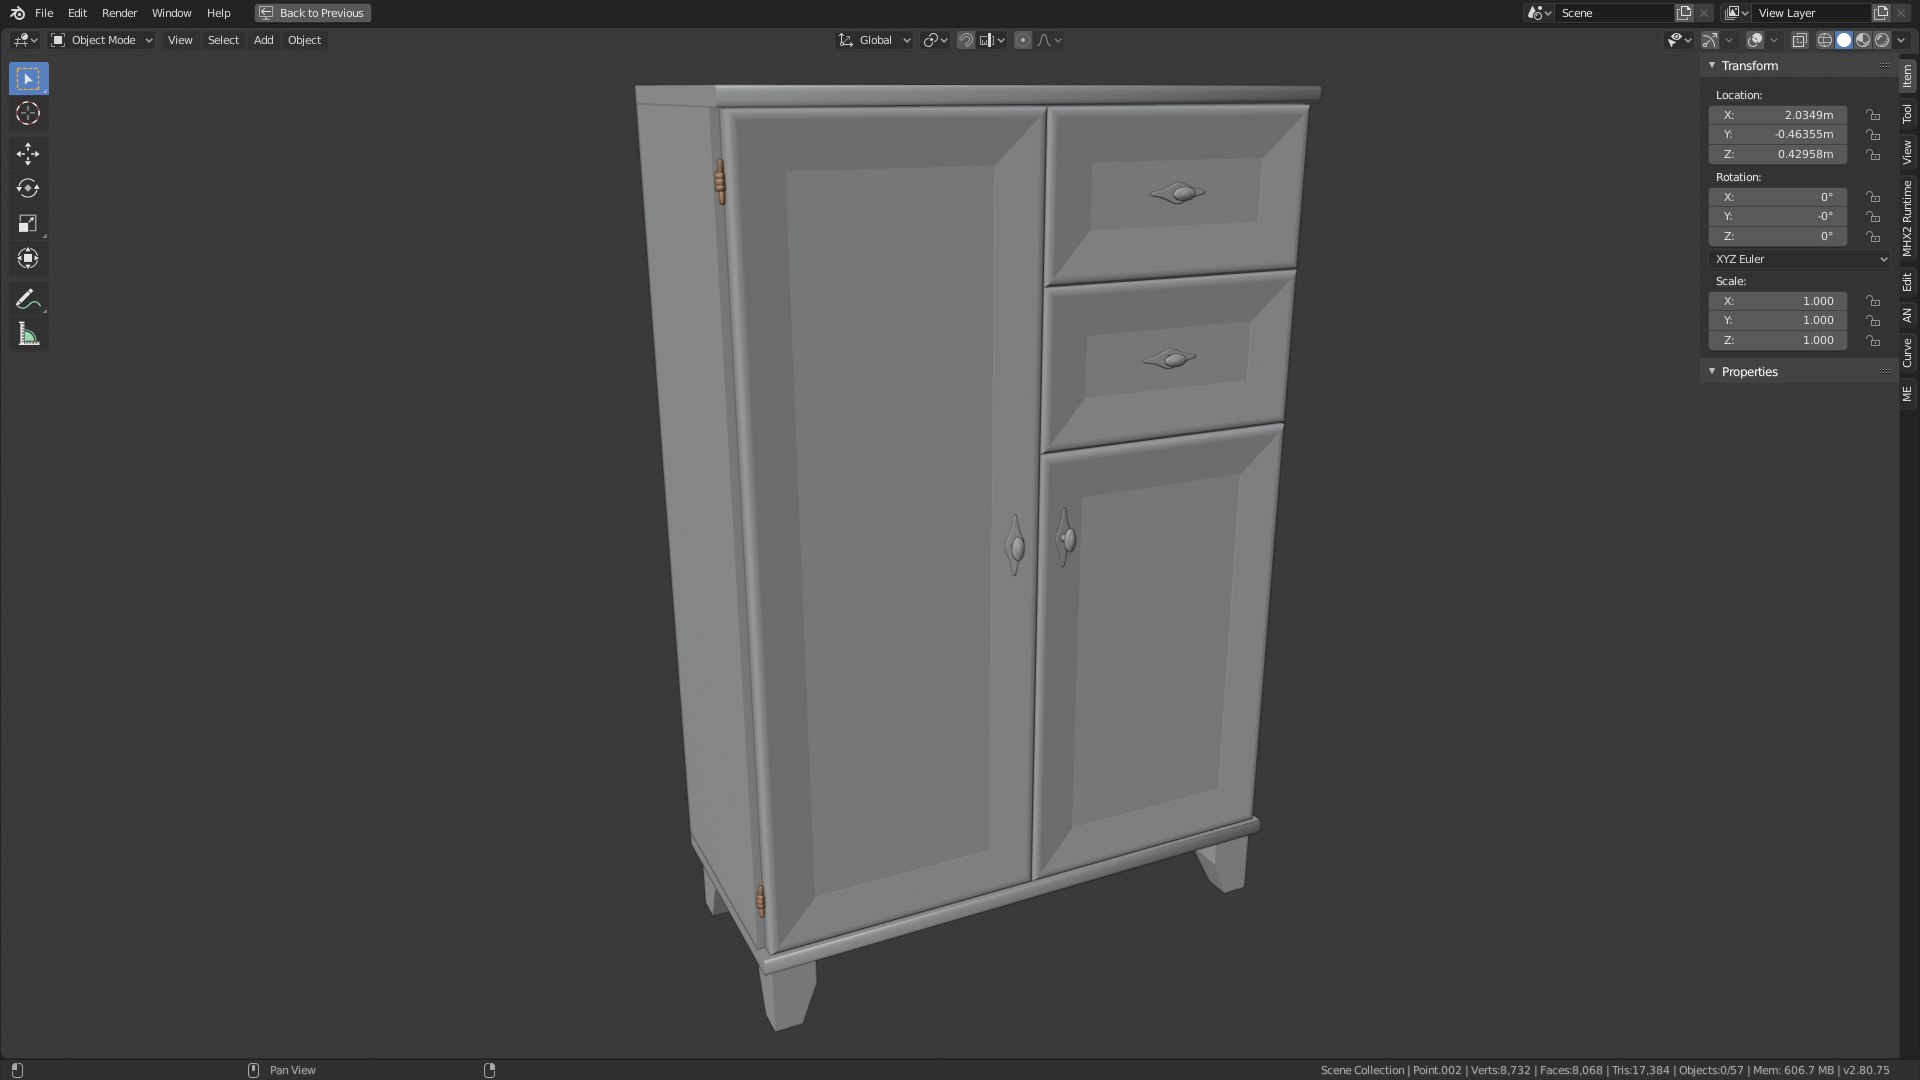Screen dimensions: 1920x1080
Task: Open Global transform orientation dropdown
Action: click(875, 40)
